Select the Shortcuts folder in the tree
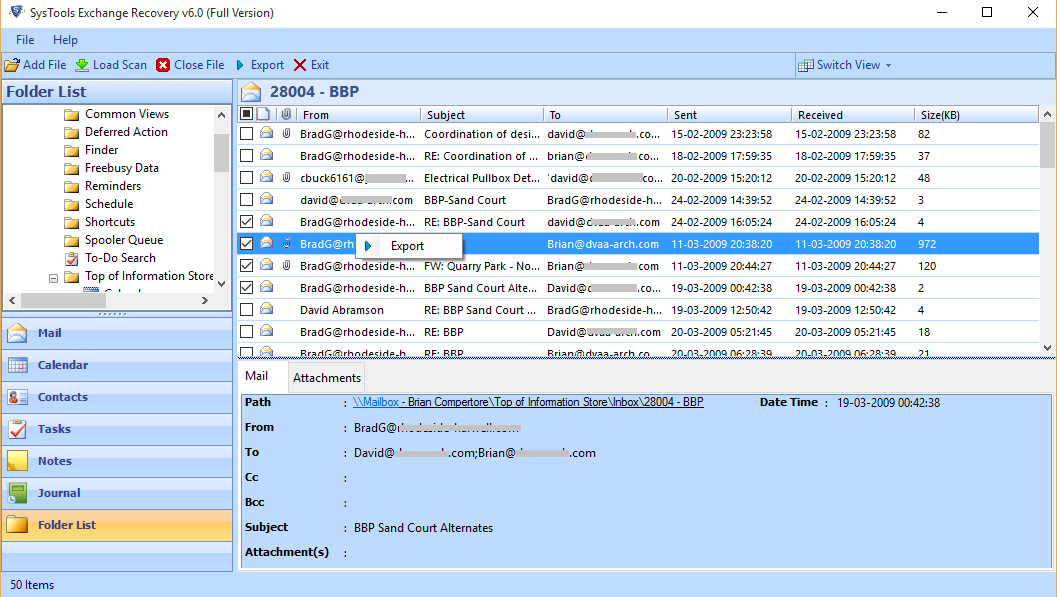Viewport: 1057px width, 597px height. coord(109,222)
